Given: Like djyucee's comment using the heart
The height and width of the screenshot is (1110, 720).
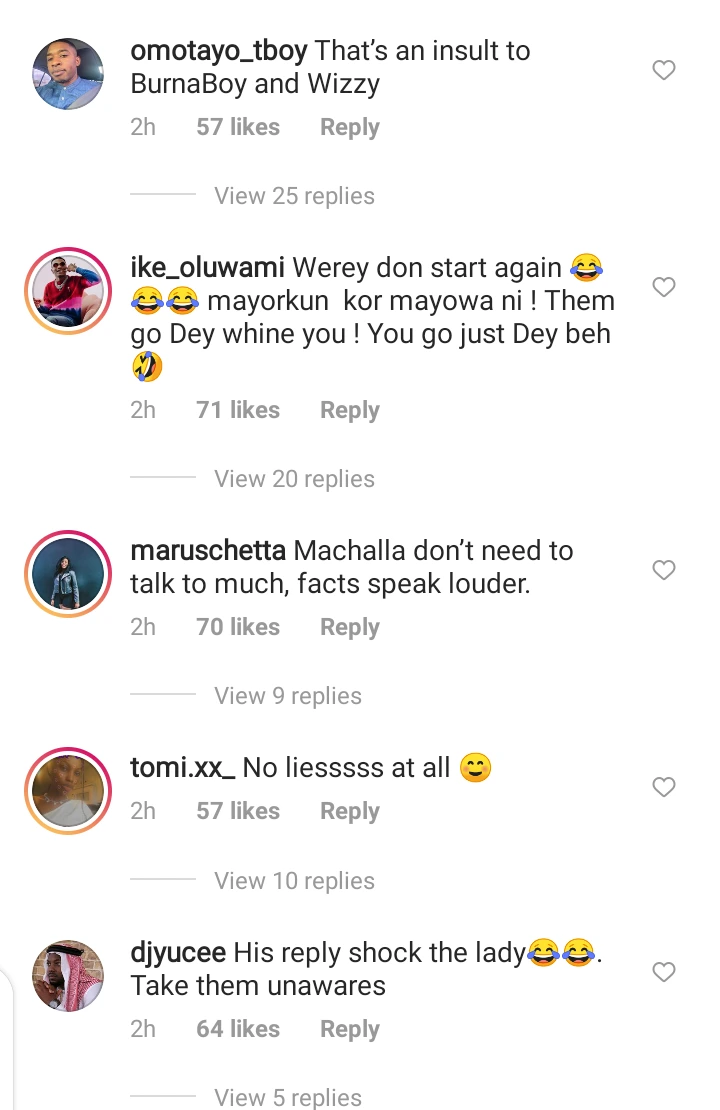Looking at the screenshot, I should pos(663,972).
